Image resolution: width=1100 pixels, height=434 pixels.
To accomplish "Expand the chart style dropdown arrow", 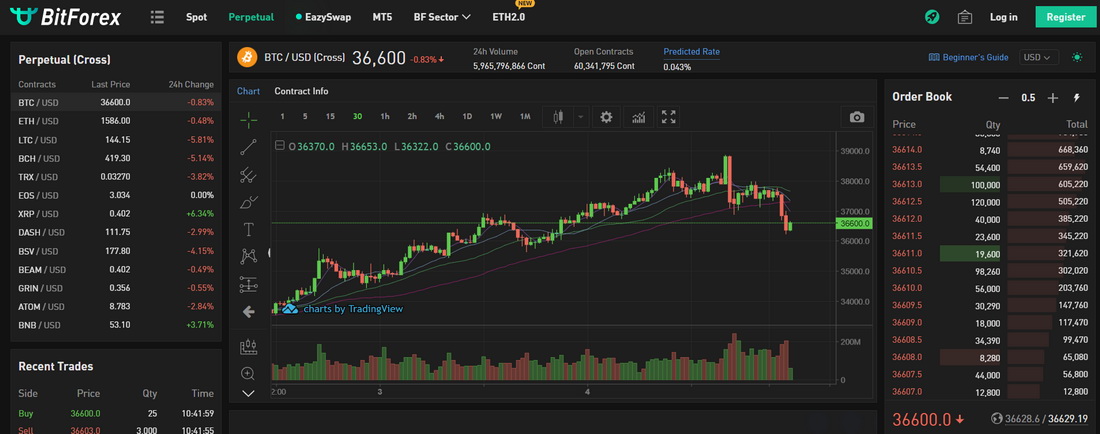I will (580, 117).
